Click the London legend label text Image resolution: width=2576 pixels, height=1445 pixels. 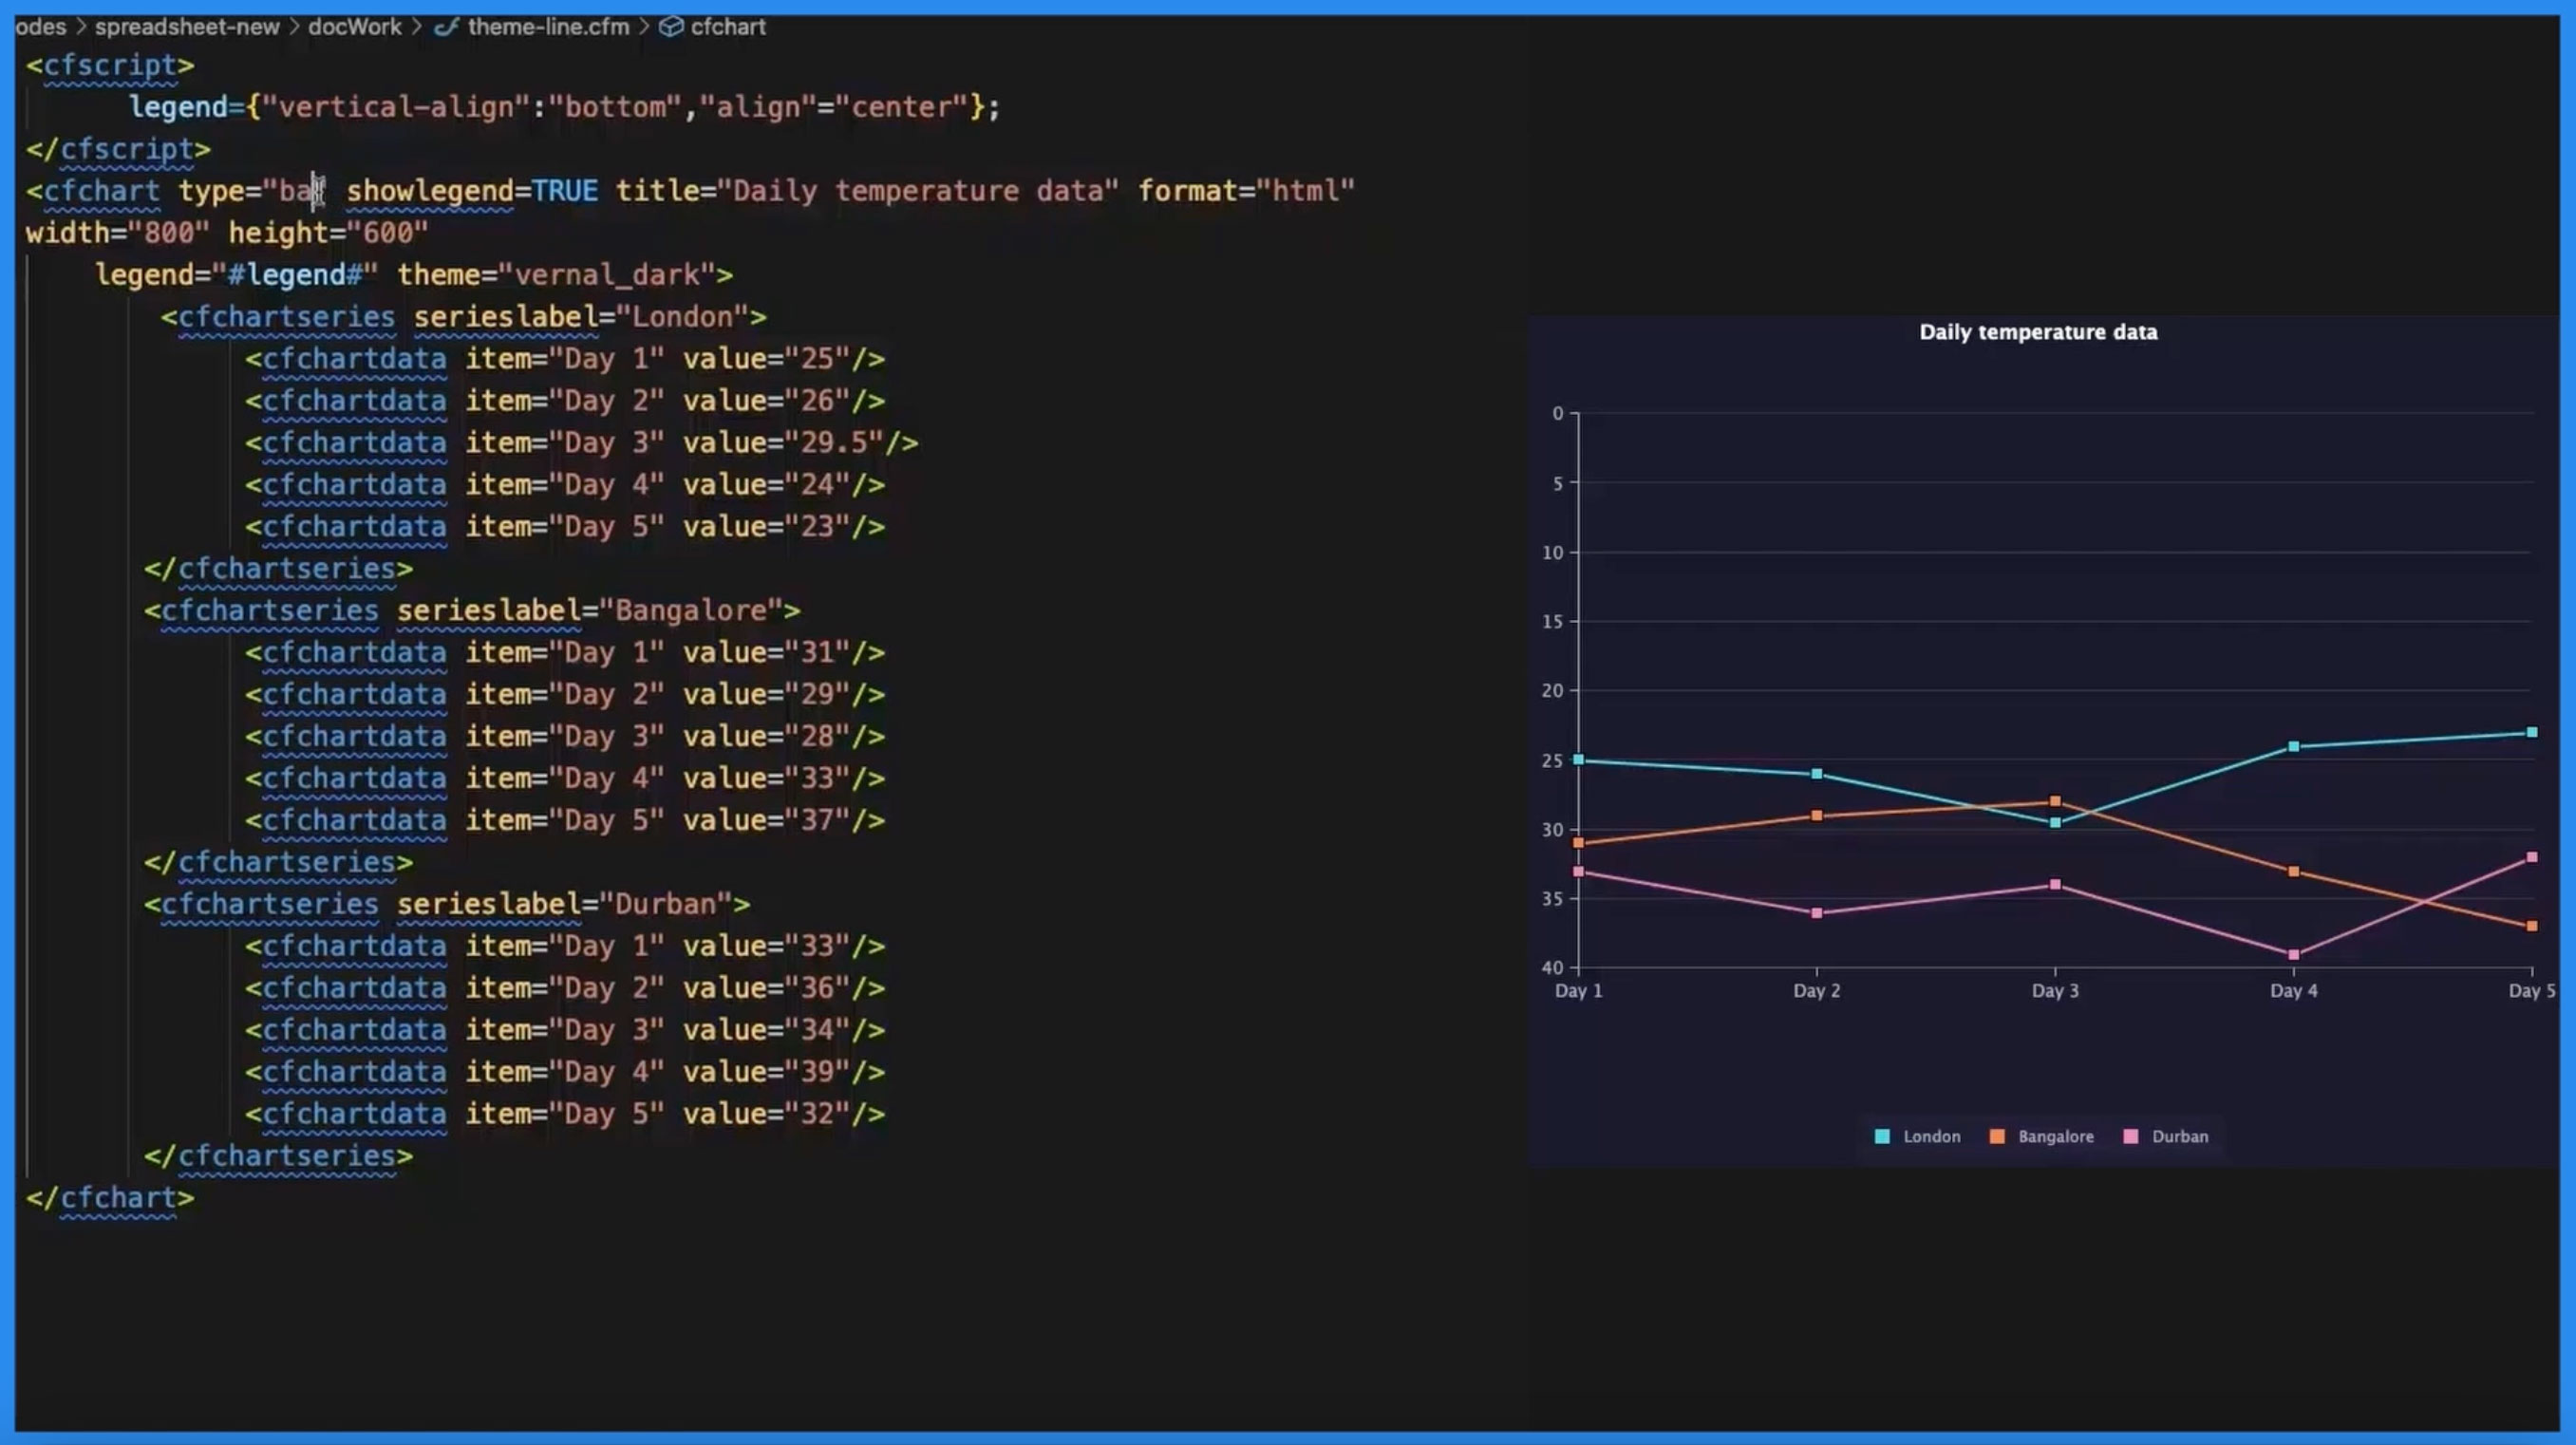[1931, 1136]
